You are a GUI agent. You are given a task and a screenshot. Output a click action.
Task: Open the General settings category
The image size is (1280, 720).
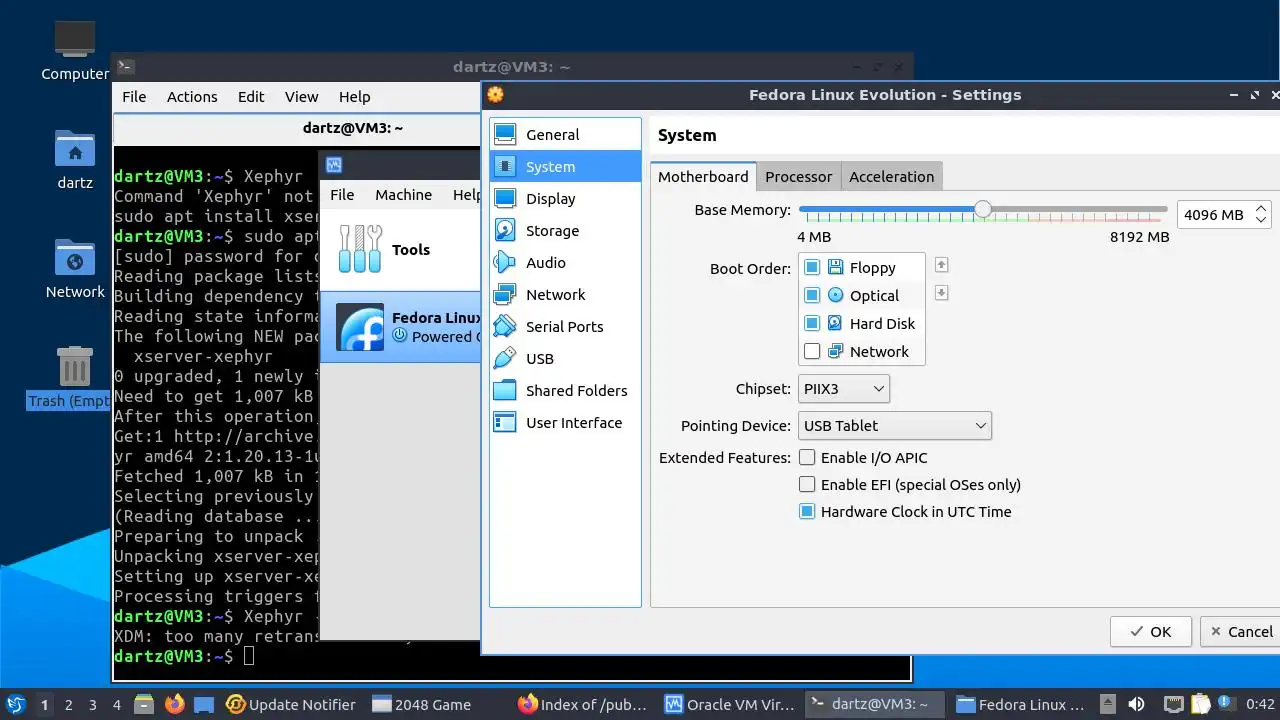pyautogui.click(x=565, y=135)
